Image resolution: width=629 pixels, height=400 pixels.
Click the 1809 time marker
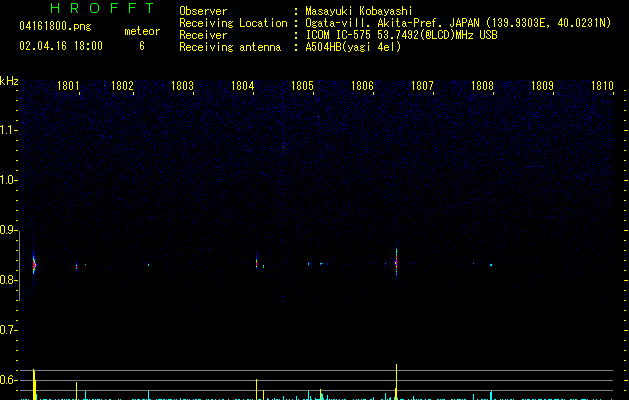pos(542,86)
